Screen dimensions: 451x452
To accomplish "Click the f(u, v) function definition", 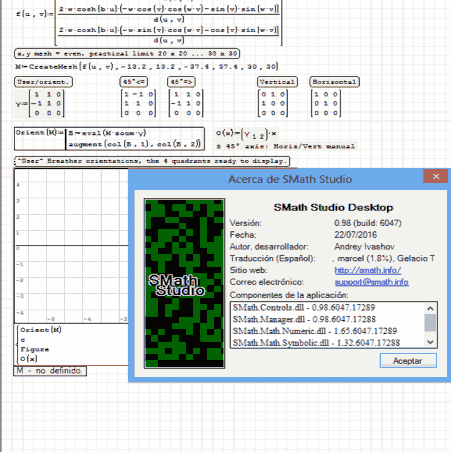I will click(x=149, y=23).
